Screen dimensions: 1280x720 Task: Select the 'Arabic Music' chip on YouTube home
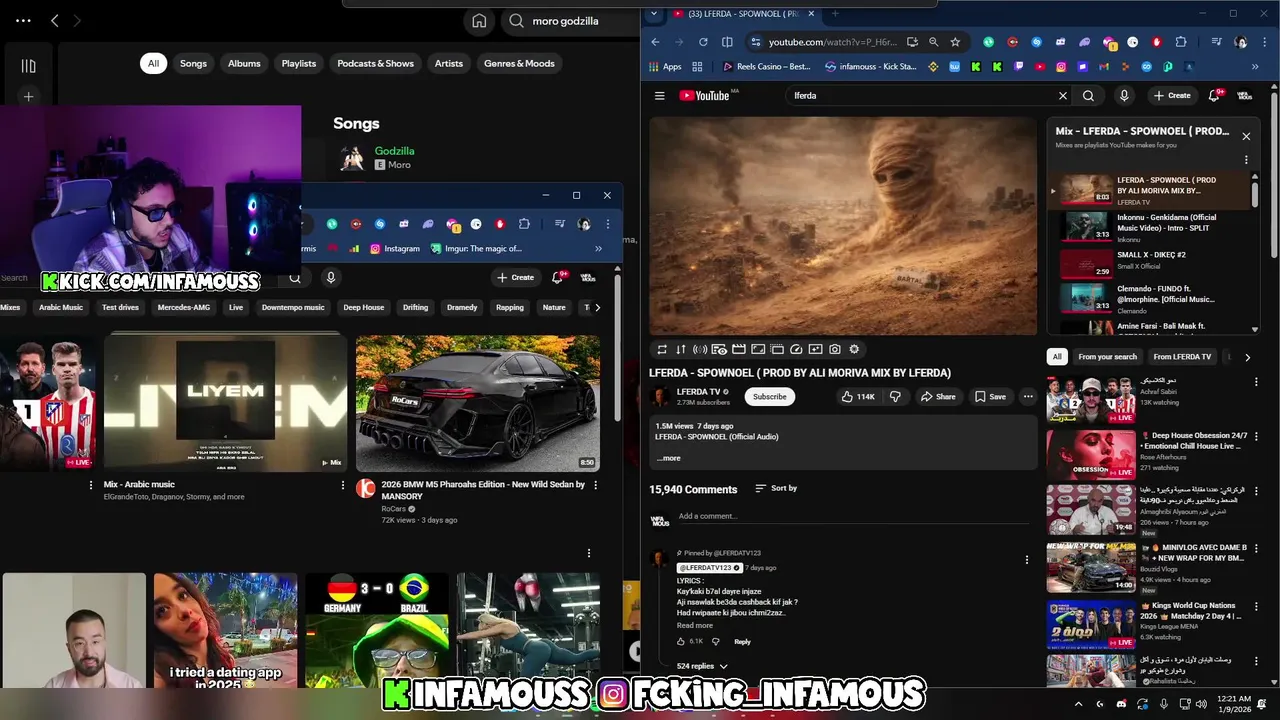click(x=61, y=307)
